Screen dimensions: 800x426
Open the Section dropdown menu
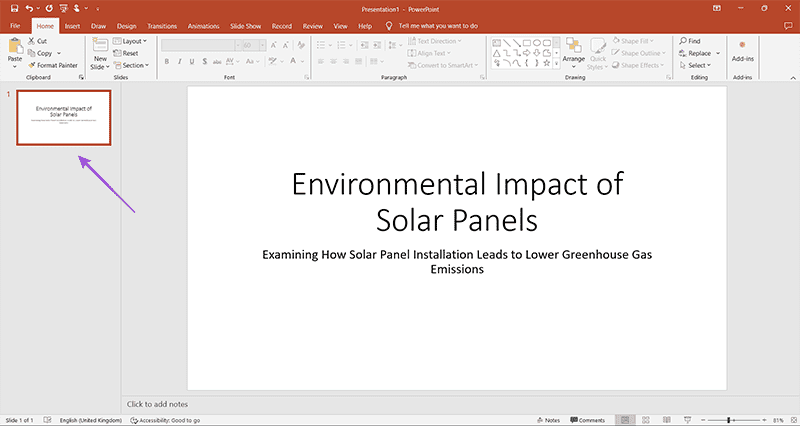(x=133, y=65)
